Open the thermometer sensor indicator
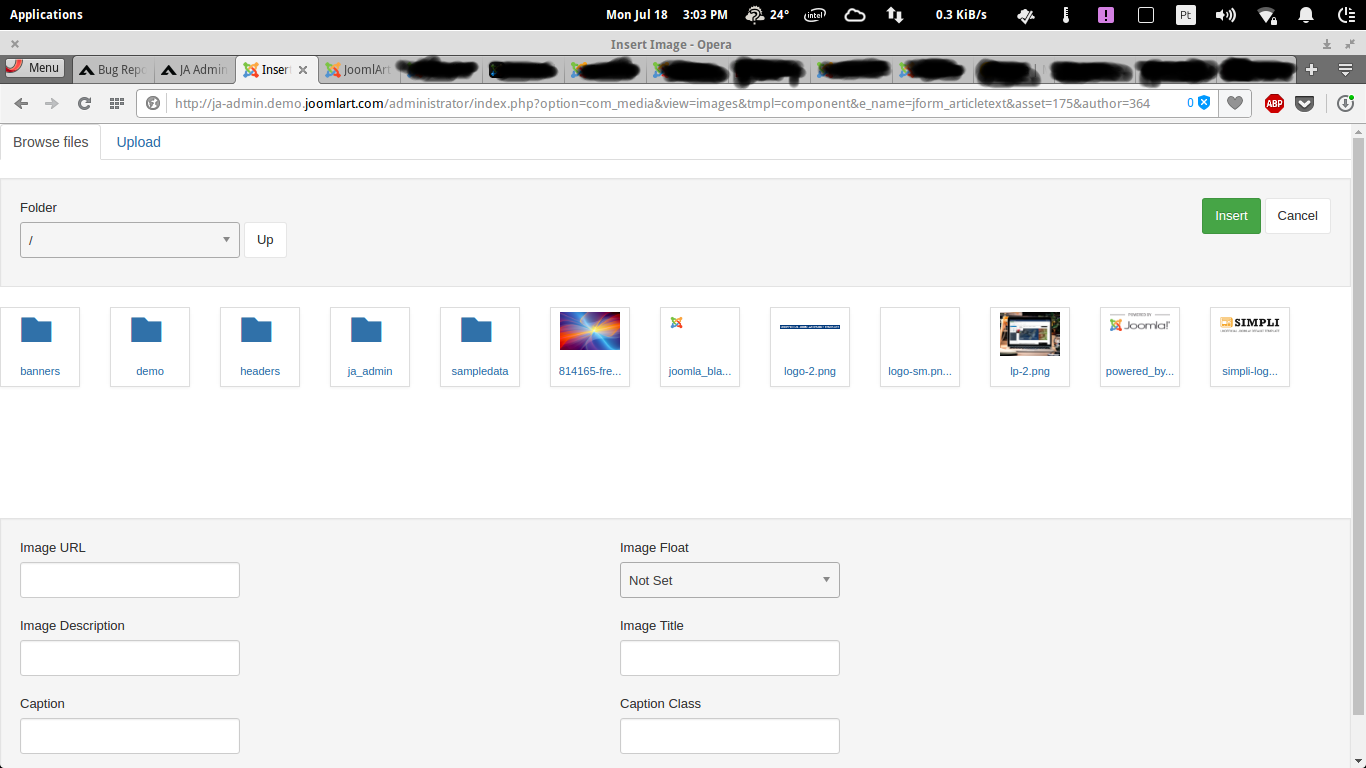This screenshot has height=768, width=1366. point(1066,15)
